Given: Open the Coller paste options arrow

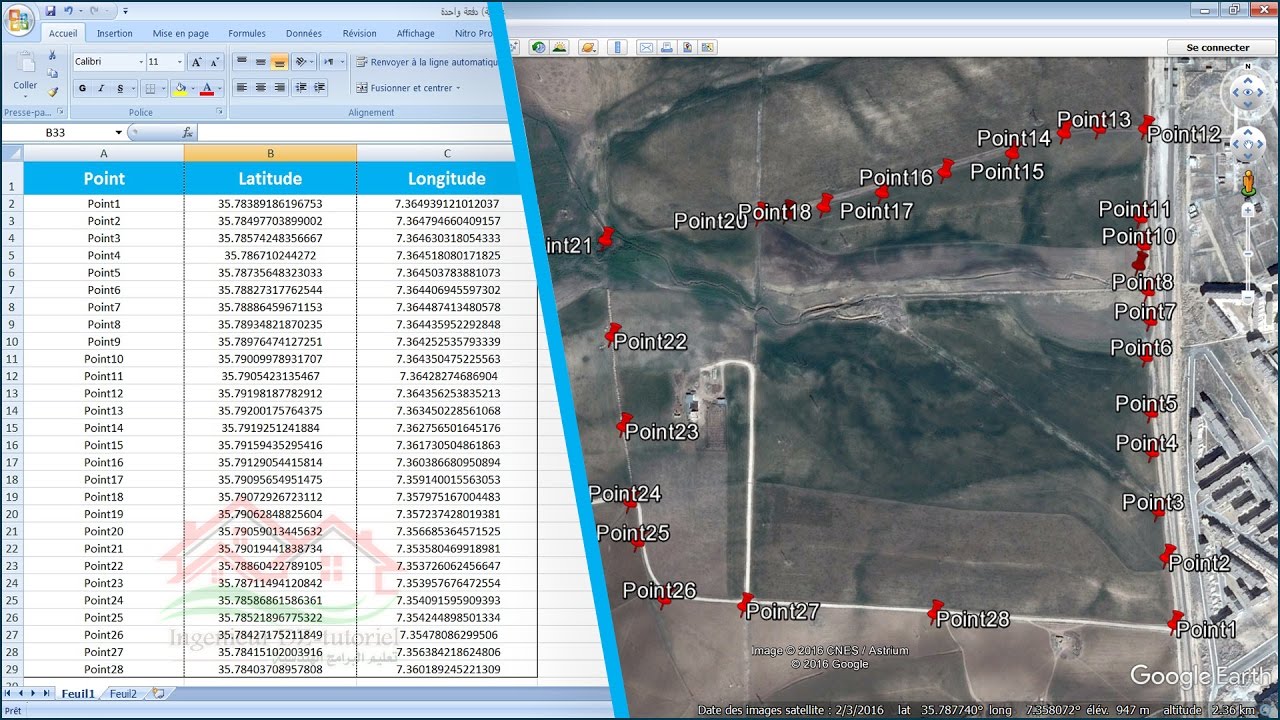Looking at the screenshot, I should [25, 97].
